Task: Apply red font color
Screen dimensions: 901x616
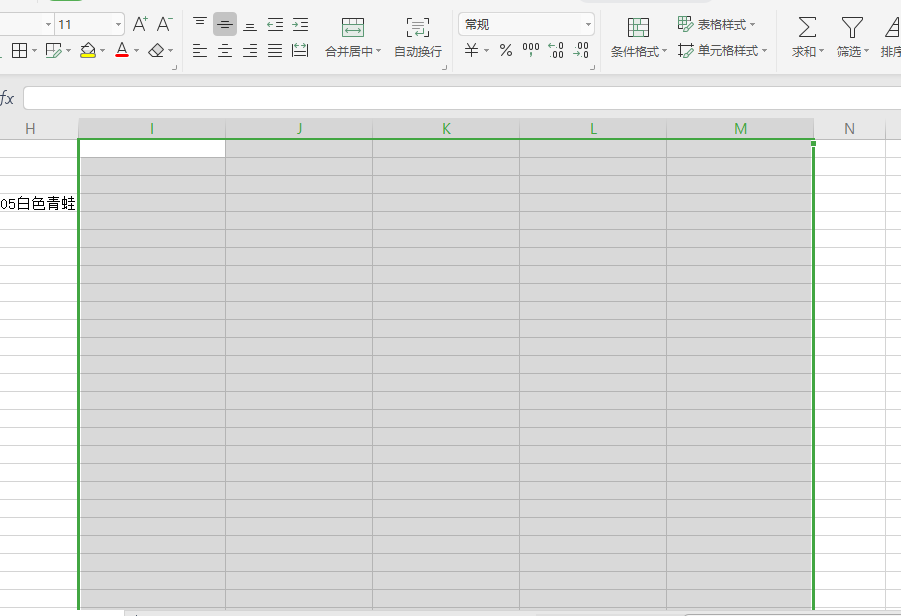Action: click(122, 51)
